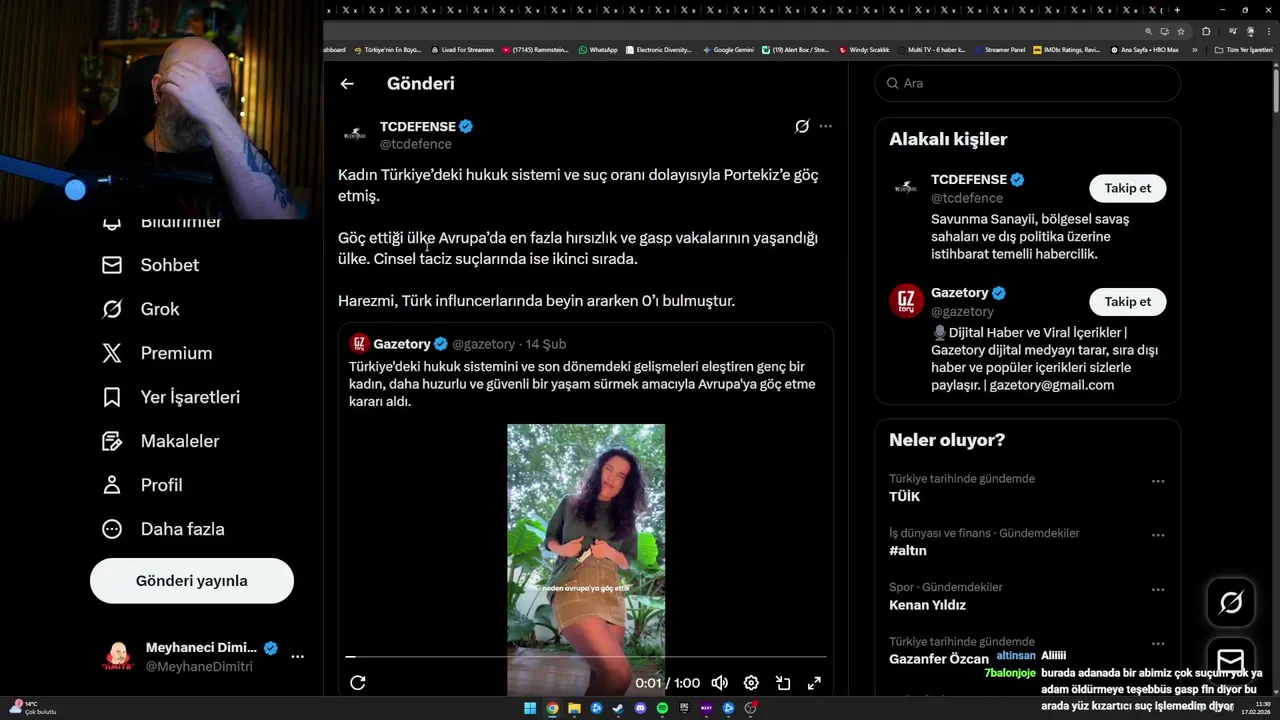Open Grok explain icon on TCDEFENSE post
The width and height of the screenshot is (1280, 720).
coord(802,126)
